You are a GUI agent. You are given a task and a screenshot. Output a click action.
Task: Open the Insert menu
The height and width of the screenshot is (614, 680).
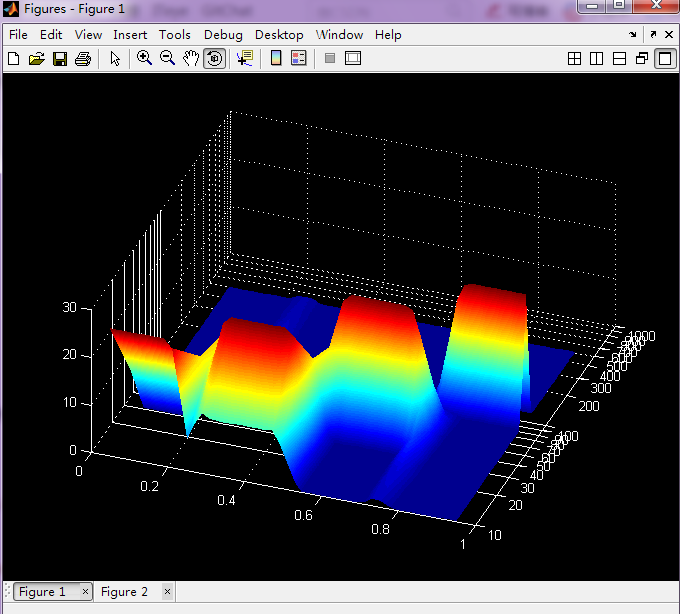pos(130,34)
